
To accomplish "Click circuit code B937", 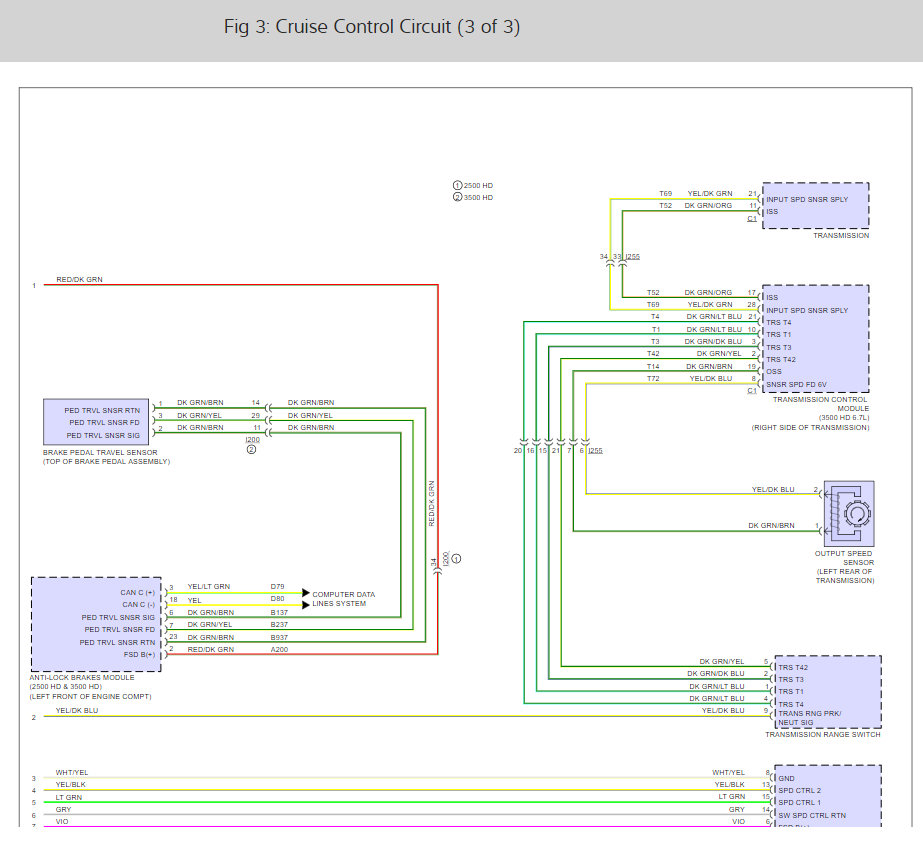I will pyautogui.click(x=279, y=637).
